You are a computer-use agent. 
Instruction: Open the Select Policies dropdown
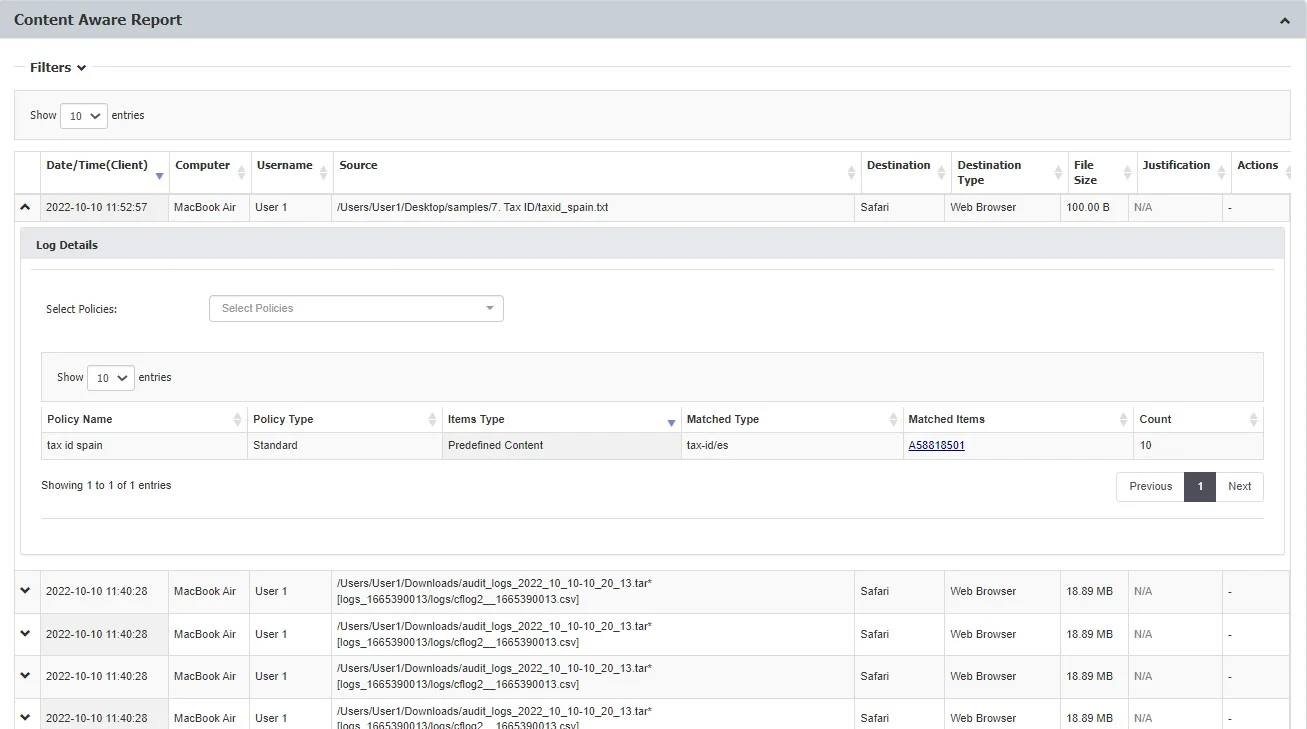pyautogui.click(x=356, y=308)
